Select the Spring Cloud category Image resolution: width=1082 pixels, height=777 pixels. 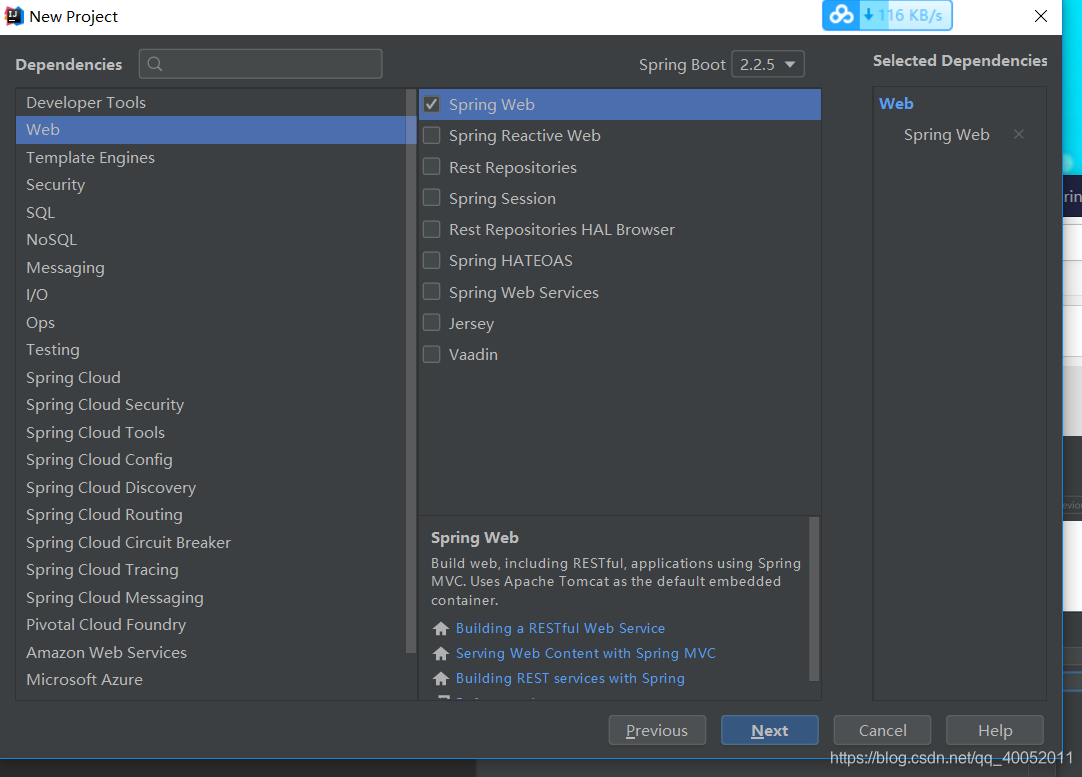(211, 377)
